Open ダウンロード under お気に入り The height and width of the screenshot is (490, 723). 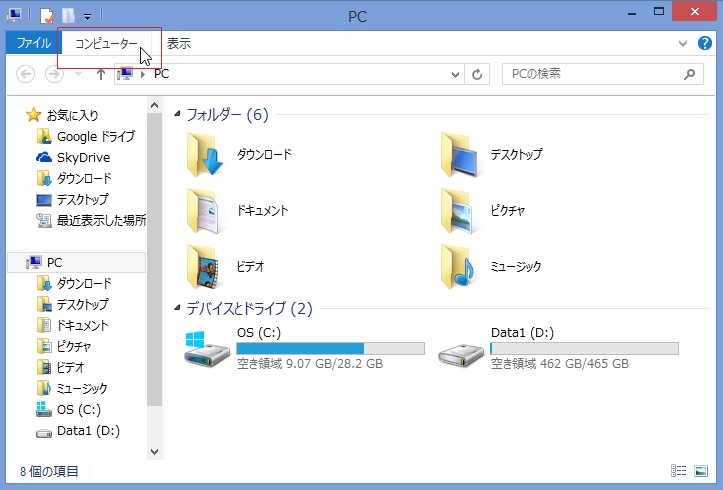pos(74,178)
